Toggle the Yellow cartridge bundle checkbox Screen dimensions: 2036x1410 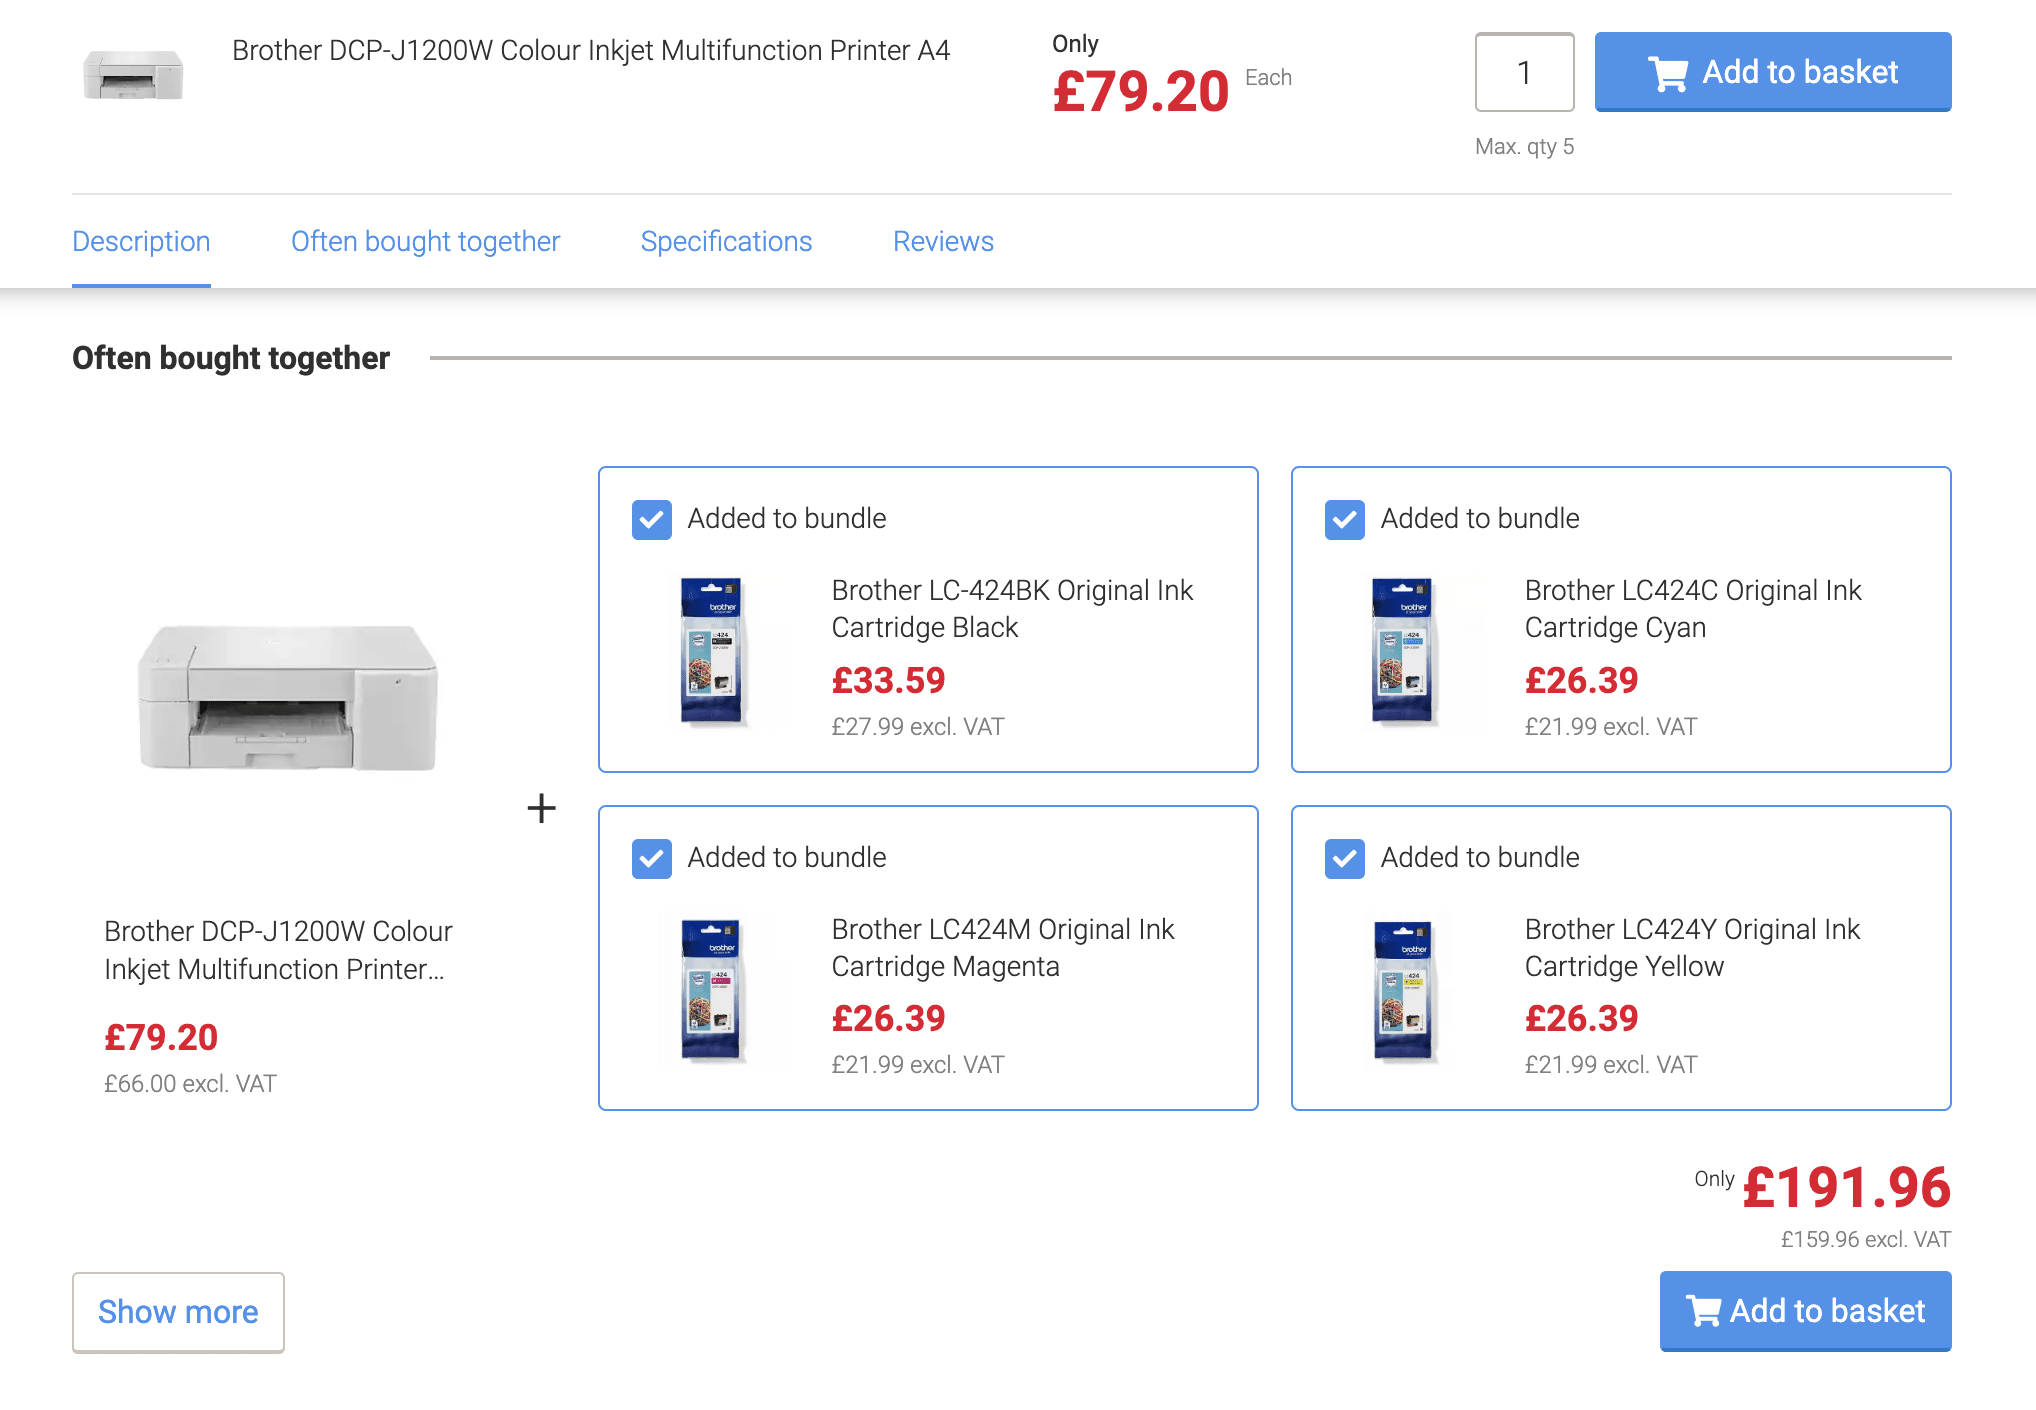1345,859
